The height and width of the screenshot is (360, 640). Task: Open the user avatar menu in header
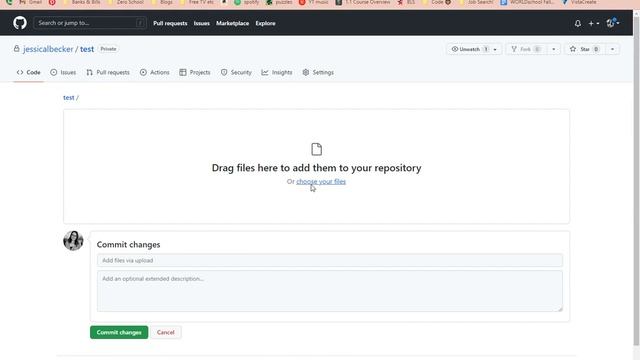pyautogui.click(x=613, y=23)
